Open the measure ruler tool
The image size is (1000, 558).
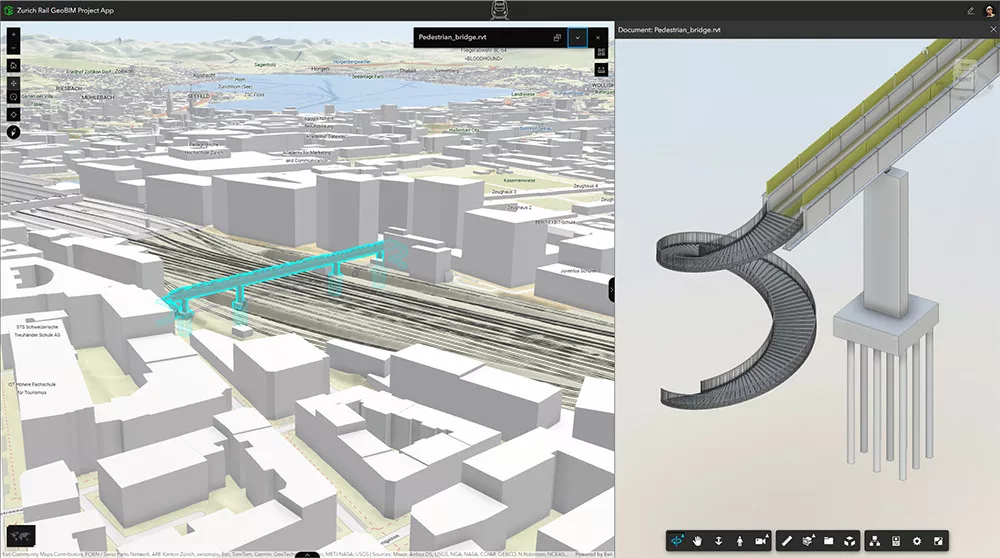[x=786, y=541]
